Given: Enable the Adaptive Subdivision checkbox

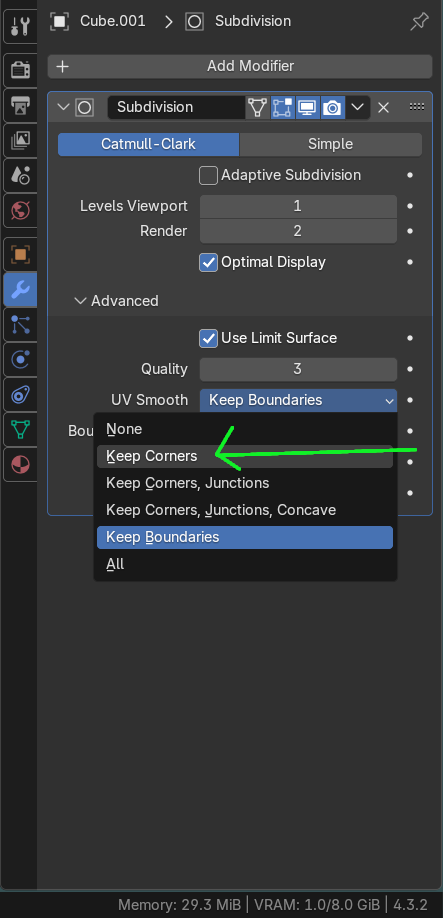Looking at the screenshot, I should tap(208, 175).
